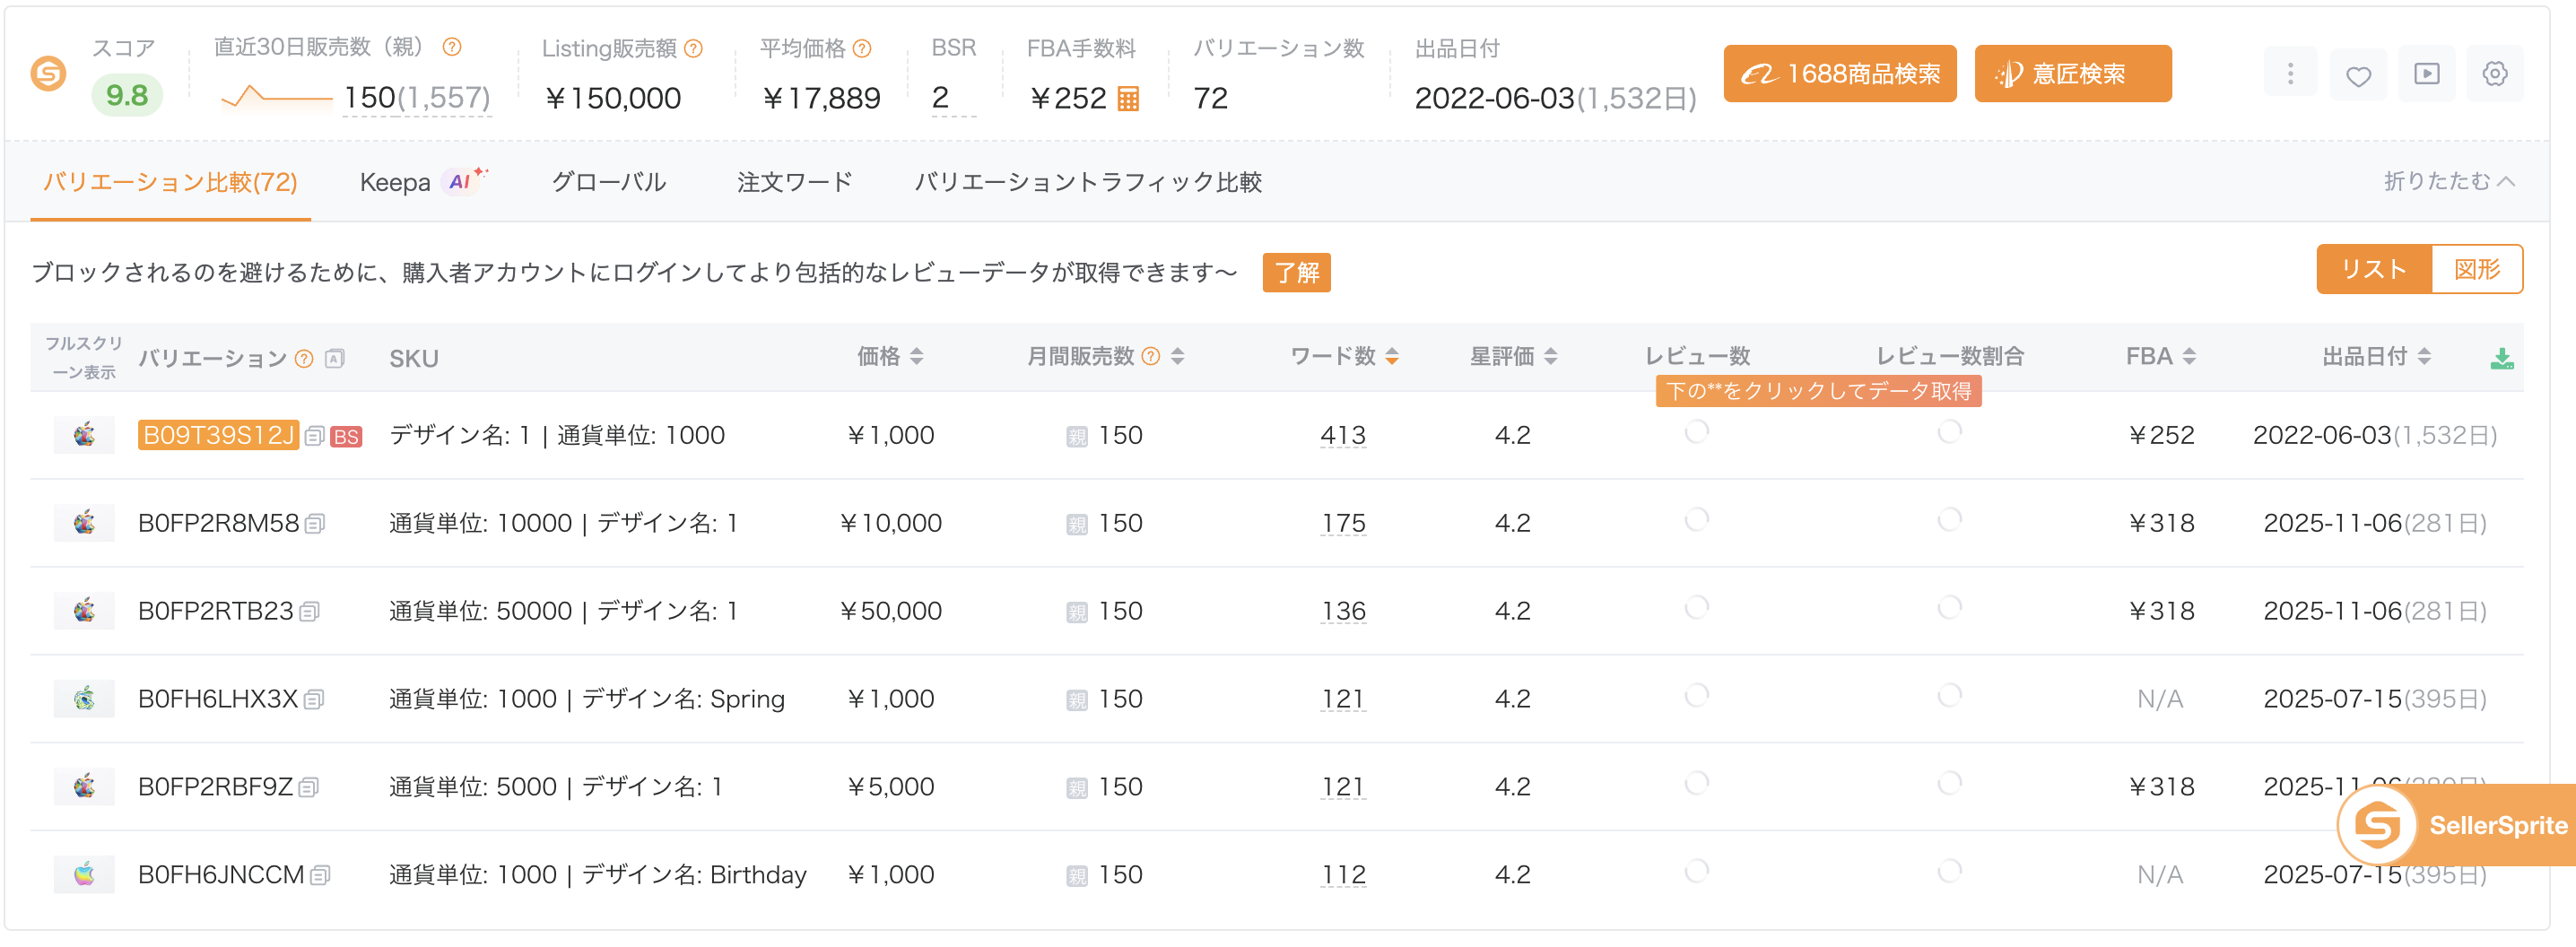Click the 30-day sales sparkline chart
The image size is (2576, 947).
click(x=276, y=97)
